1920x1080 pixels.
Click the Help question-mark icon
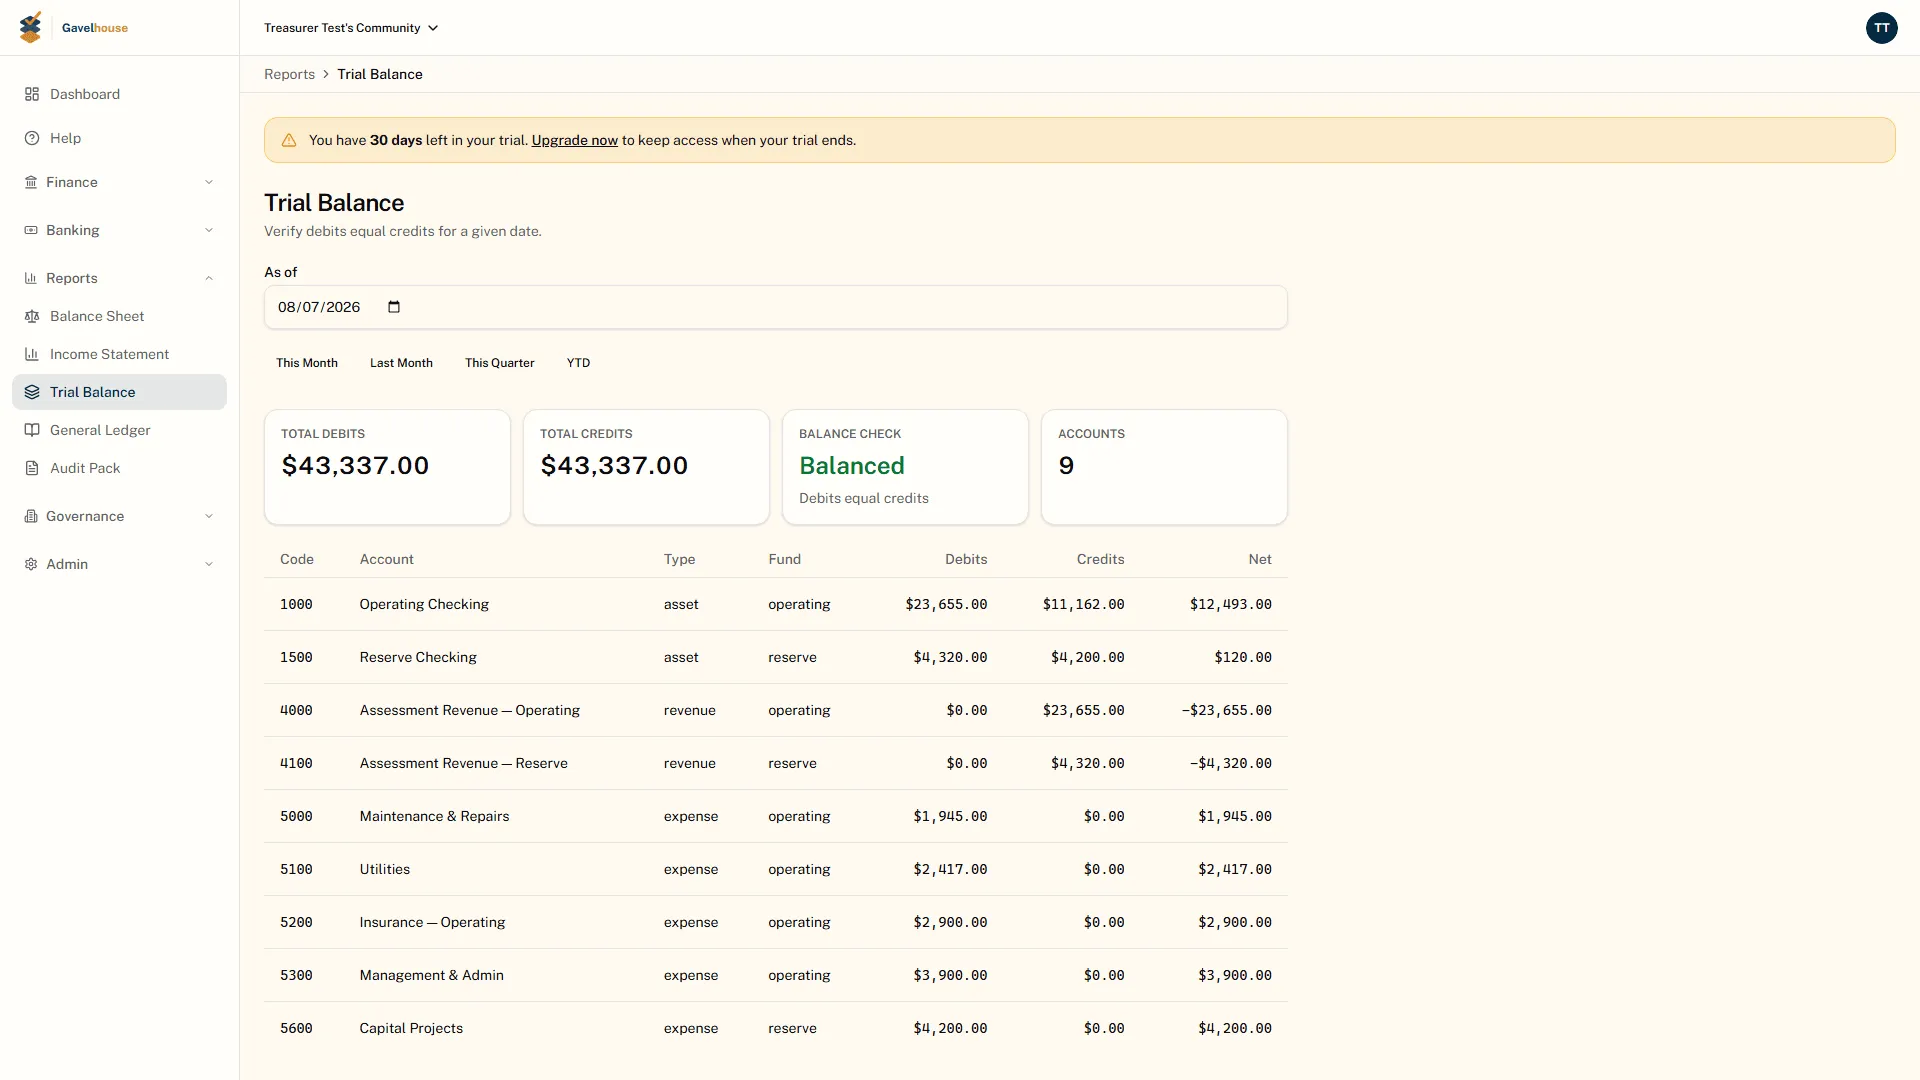tap(32, 138)
